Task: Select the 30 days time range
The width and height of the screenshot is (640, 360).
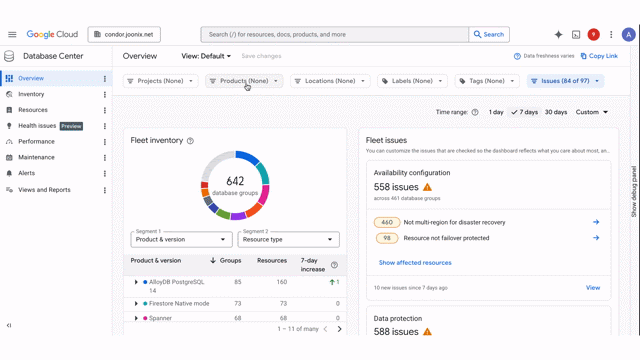Action: point(556,112)
